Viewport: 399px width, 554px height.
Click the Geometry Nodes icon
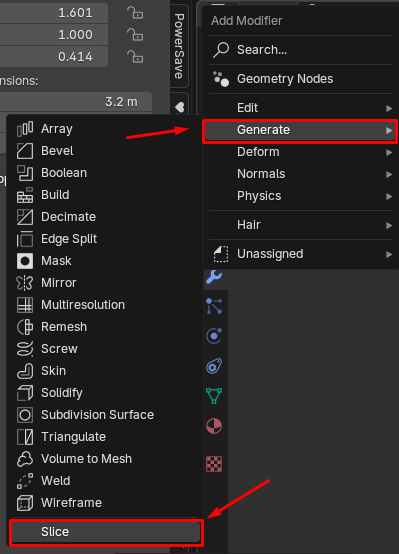click(x=221, y=79)
